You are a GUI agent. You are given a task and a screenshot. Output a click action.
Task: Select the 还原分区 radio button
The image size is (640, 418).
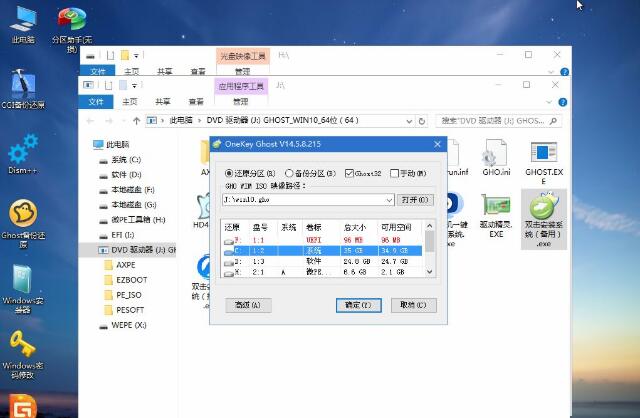click(x=229, y=172)
